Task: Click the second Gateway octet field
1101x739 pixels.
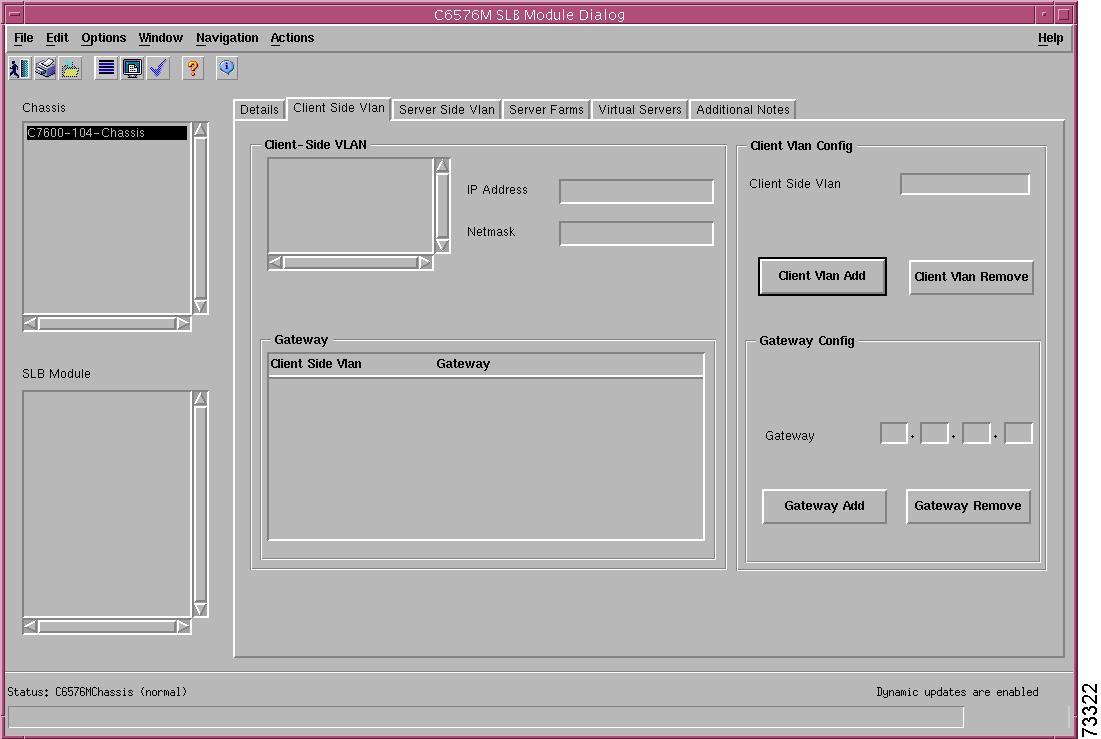Action: point(935,433)
